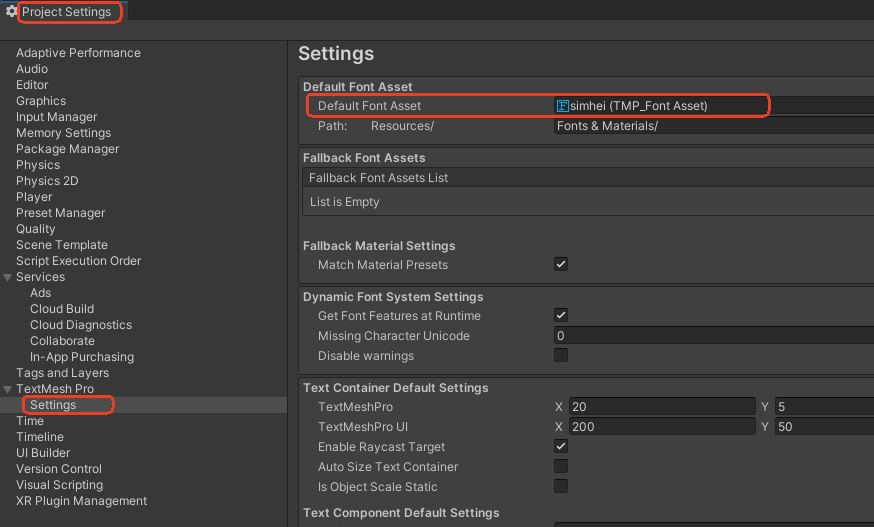Select TextMesh Pro in the sidebar

55,389
